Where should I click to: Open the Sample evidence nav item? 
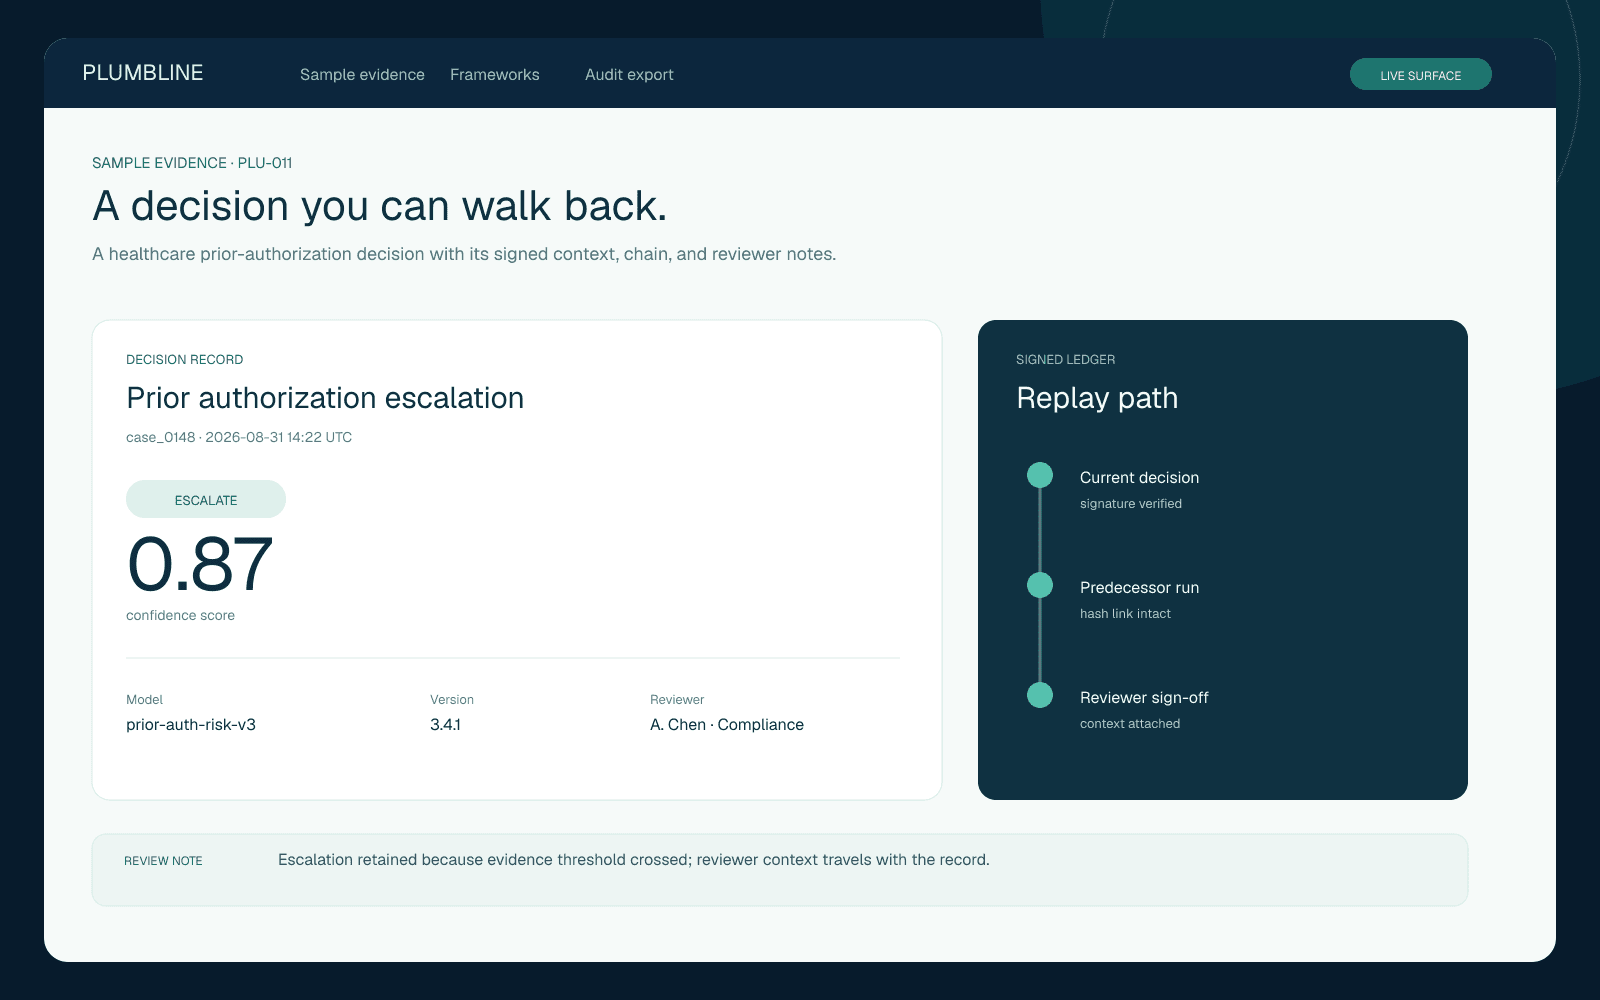[362, 74]
